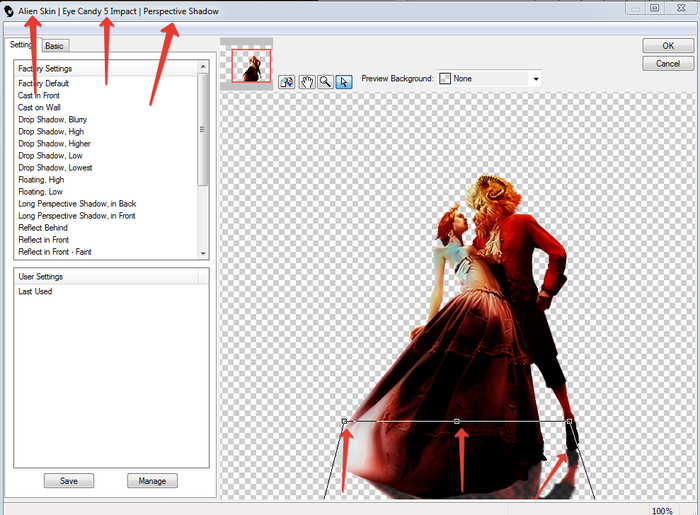The width and height of the screenshot is (700, 515).
Task: Click the factory settings scrollbar thumb
Action: [x=203, y=129]
